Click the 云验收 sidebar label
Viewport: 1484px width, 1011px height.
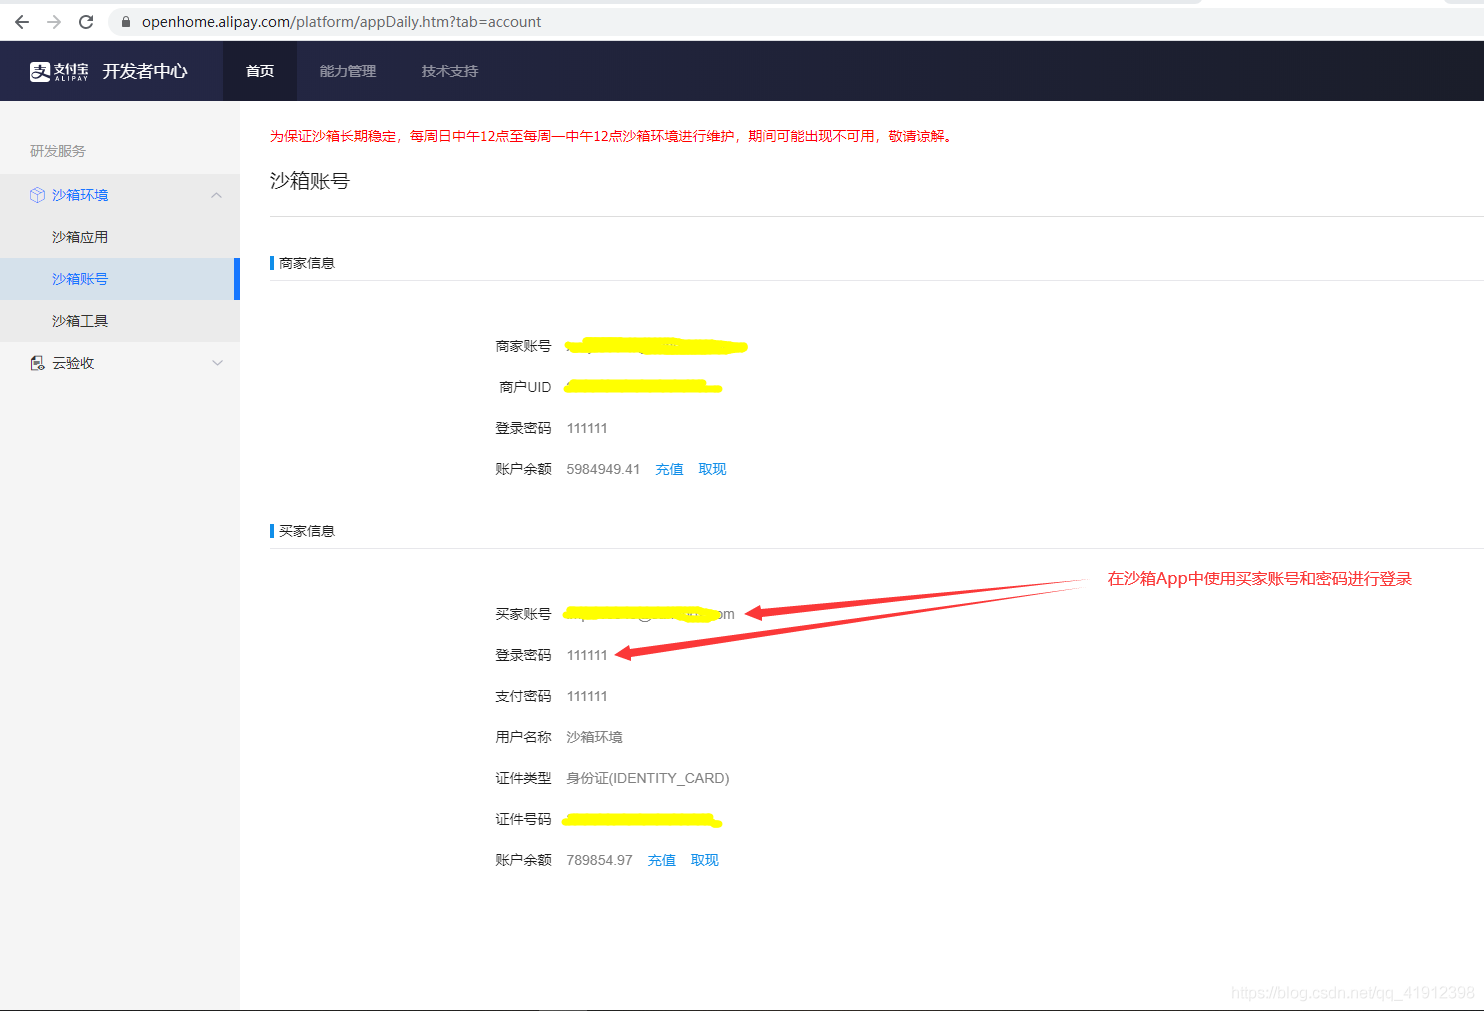tap(73, 363)
